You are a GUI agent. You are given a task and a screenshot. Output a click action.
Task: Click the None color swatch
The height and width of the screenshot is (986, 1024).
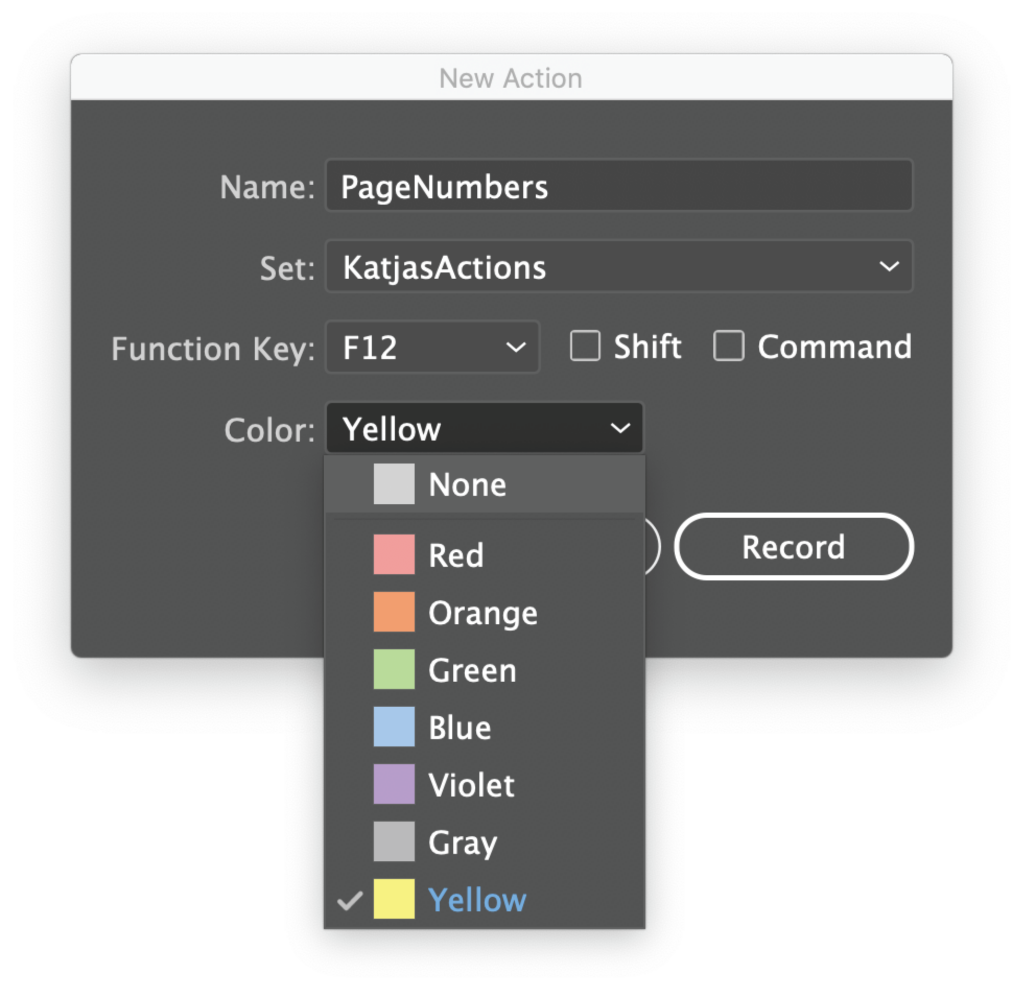click(392, 484)
